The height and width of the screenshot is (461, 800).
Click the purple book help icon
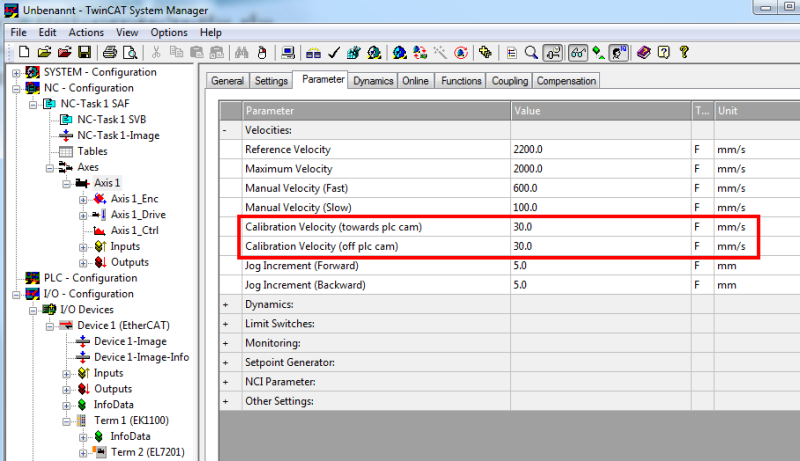click(644, 52)
